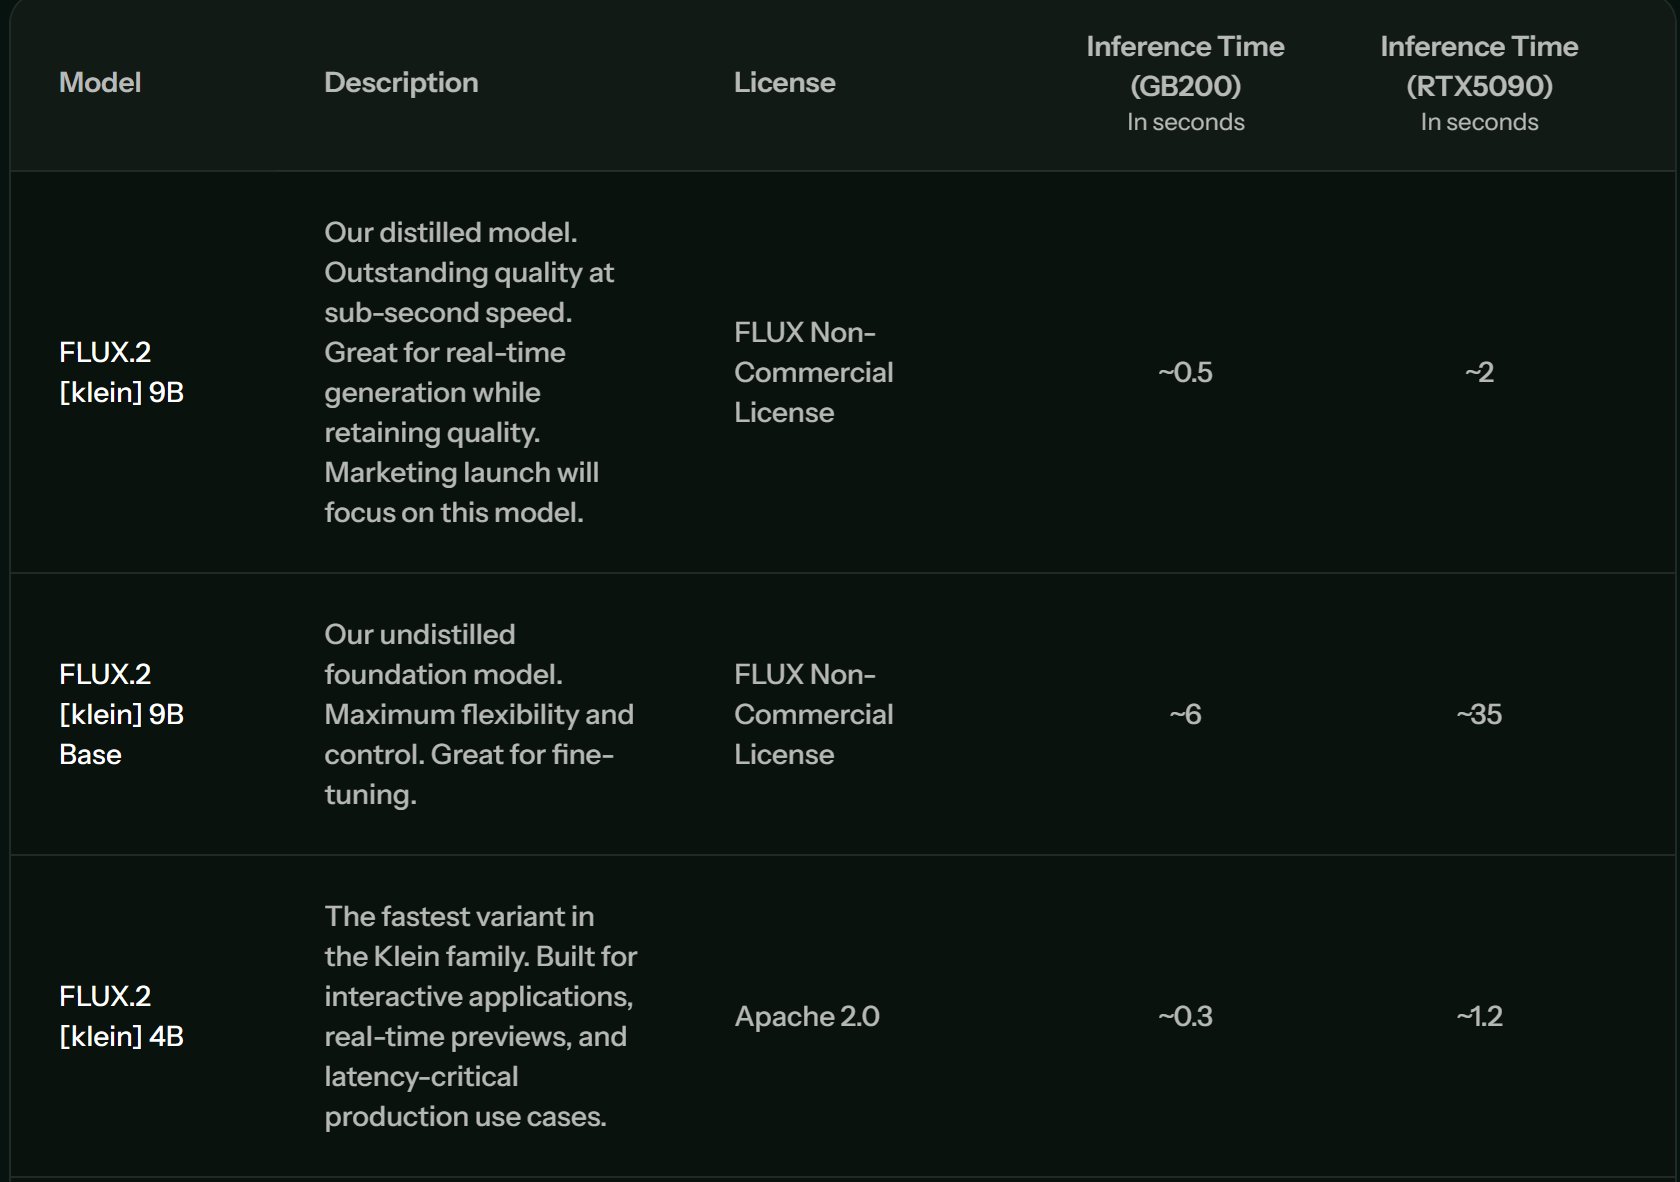Click the ~1.2 RTX5090 inference time
Image resolution: width=1680 pixels, height=1182 pixels.
(1479, 1016)
